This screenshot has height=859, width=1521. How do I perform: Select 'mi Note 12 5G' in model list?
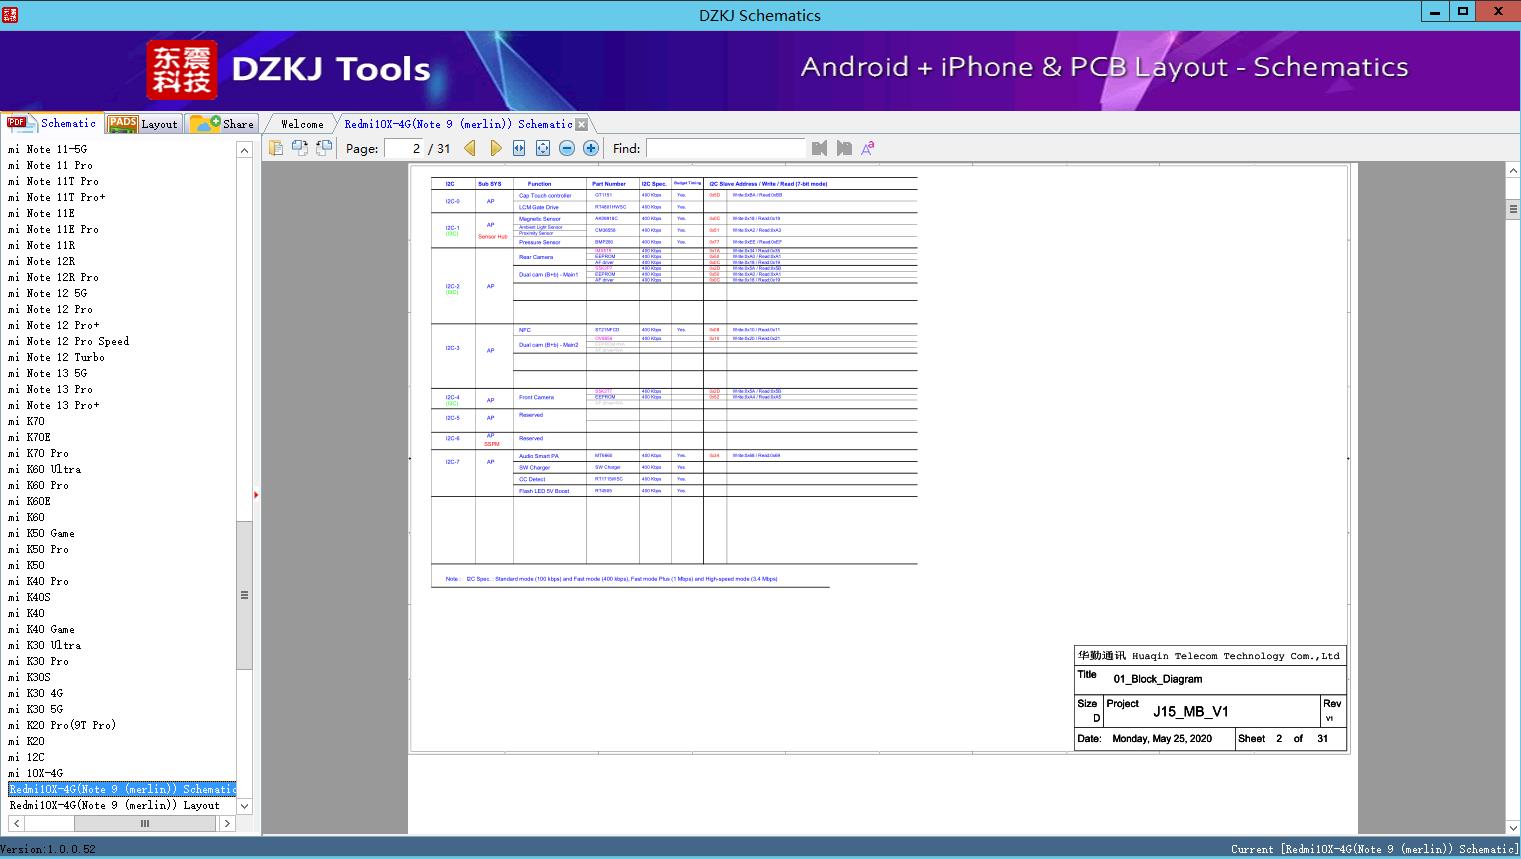tap(47, 293)
